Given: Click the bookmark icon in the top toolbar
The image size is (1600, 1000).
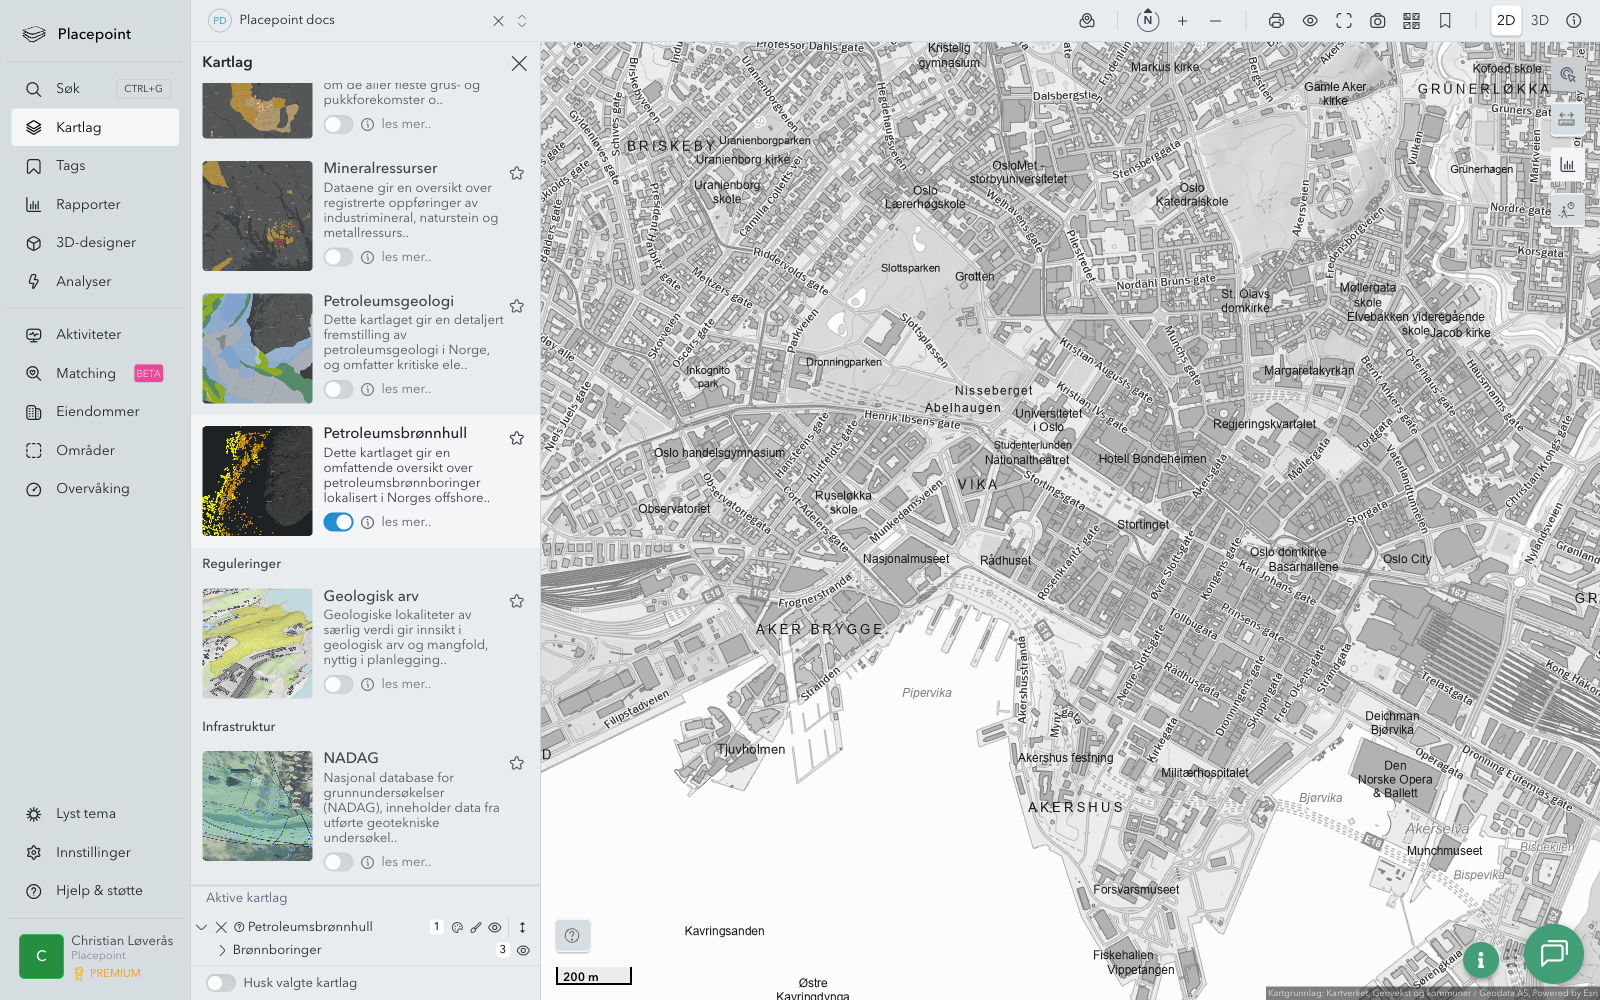Looking at the screenshot, I should click(1445, 21).
